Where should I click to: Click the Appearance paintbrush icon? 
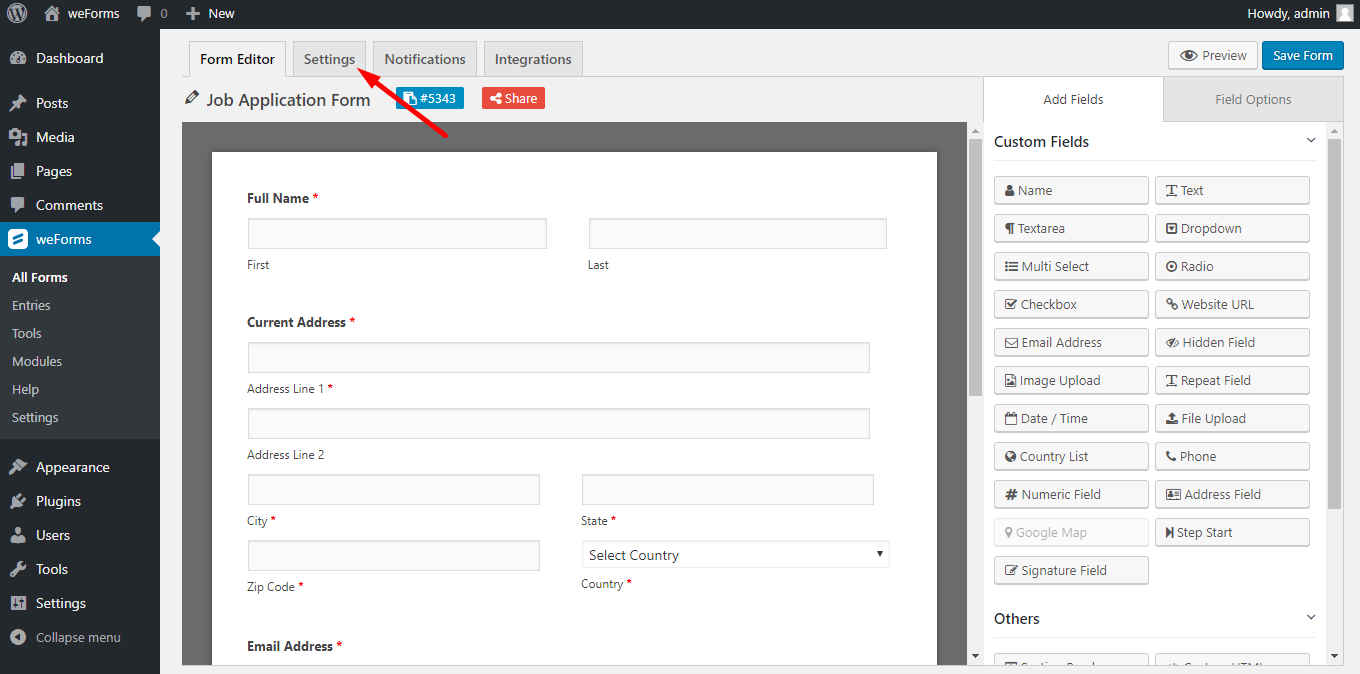(x=18, y=467)
